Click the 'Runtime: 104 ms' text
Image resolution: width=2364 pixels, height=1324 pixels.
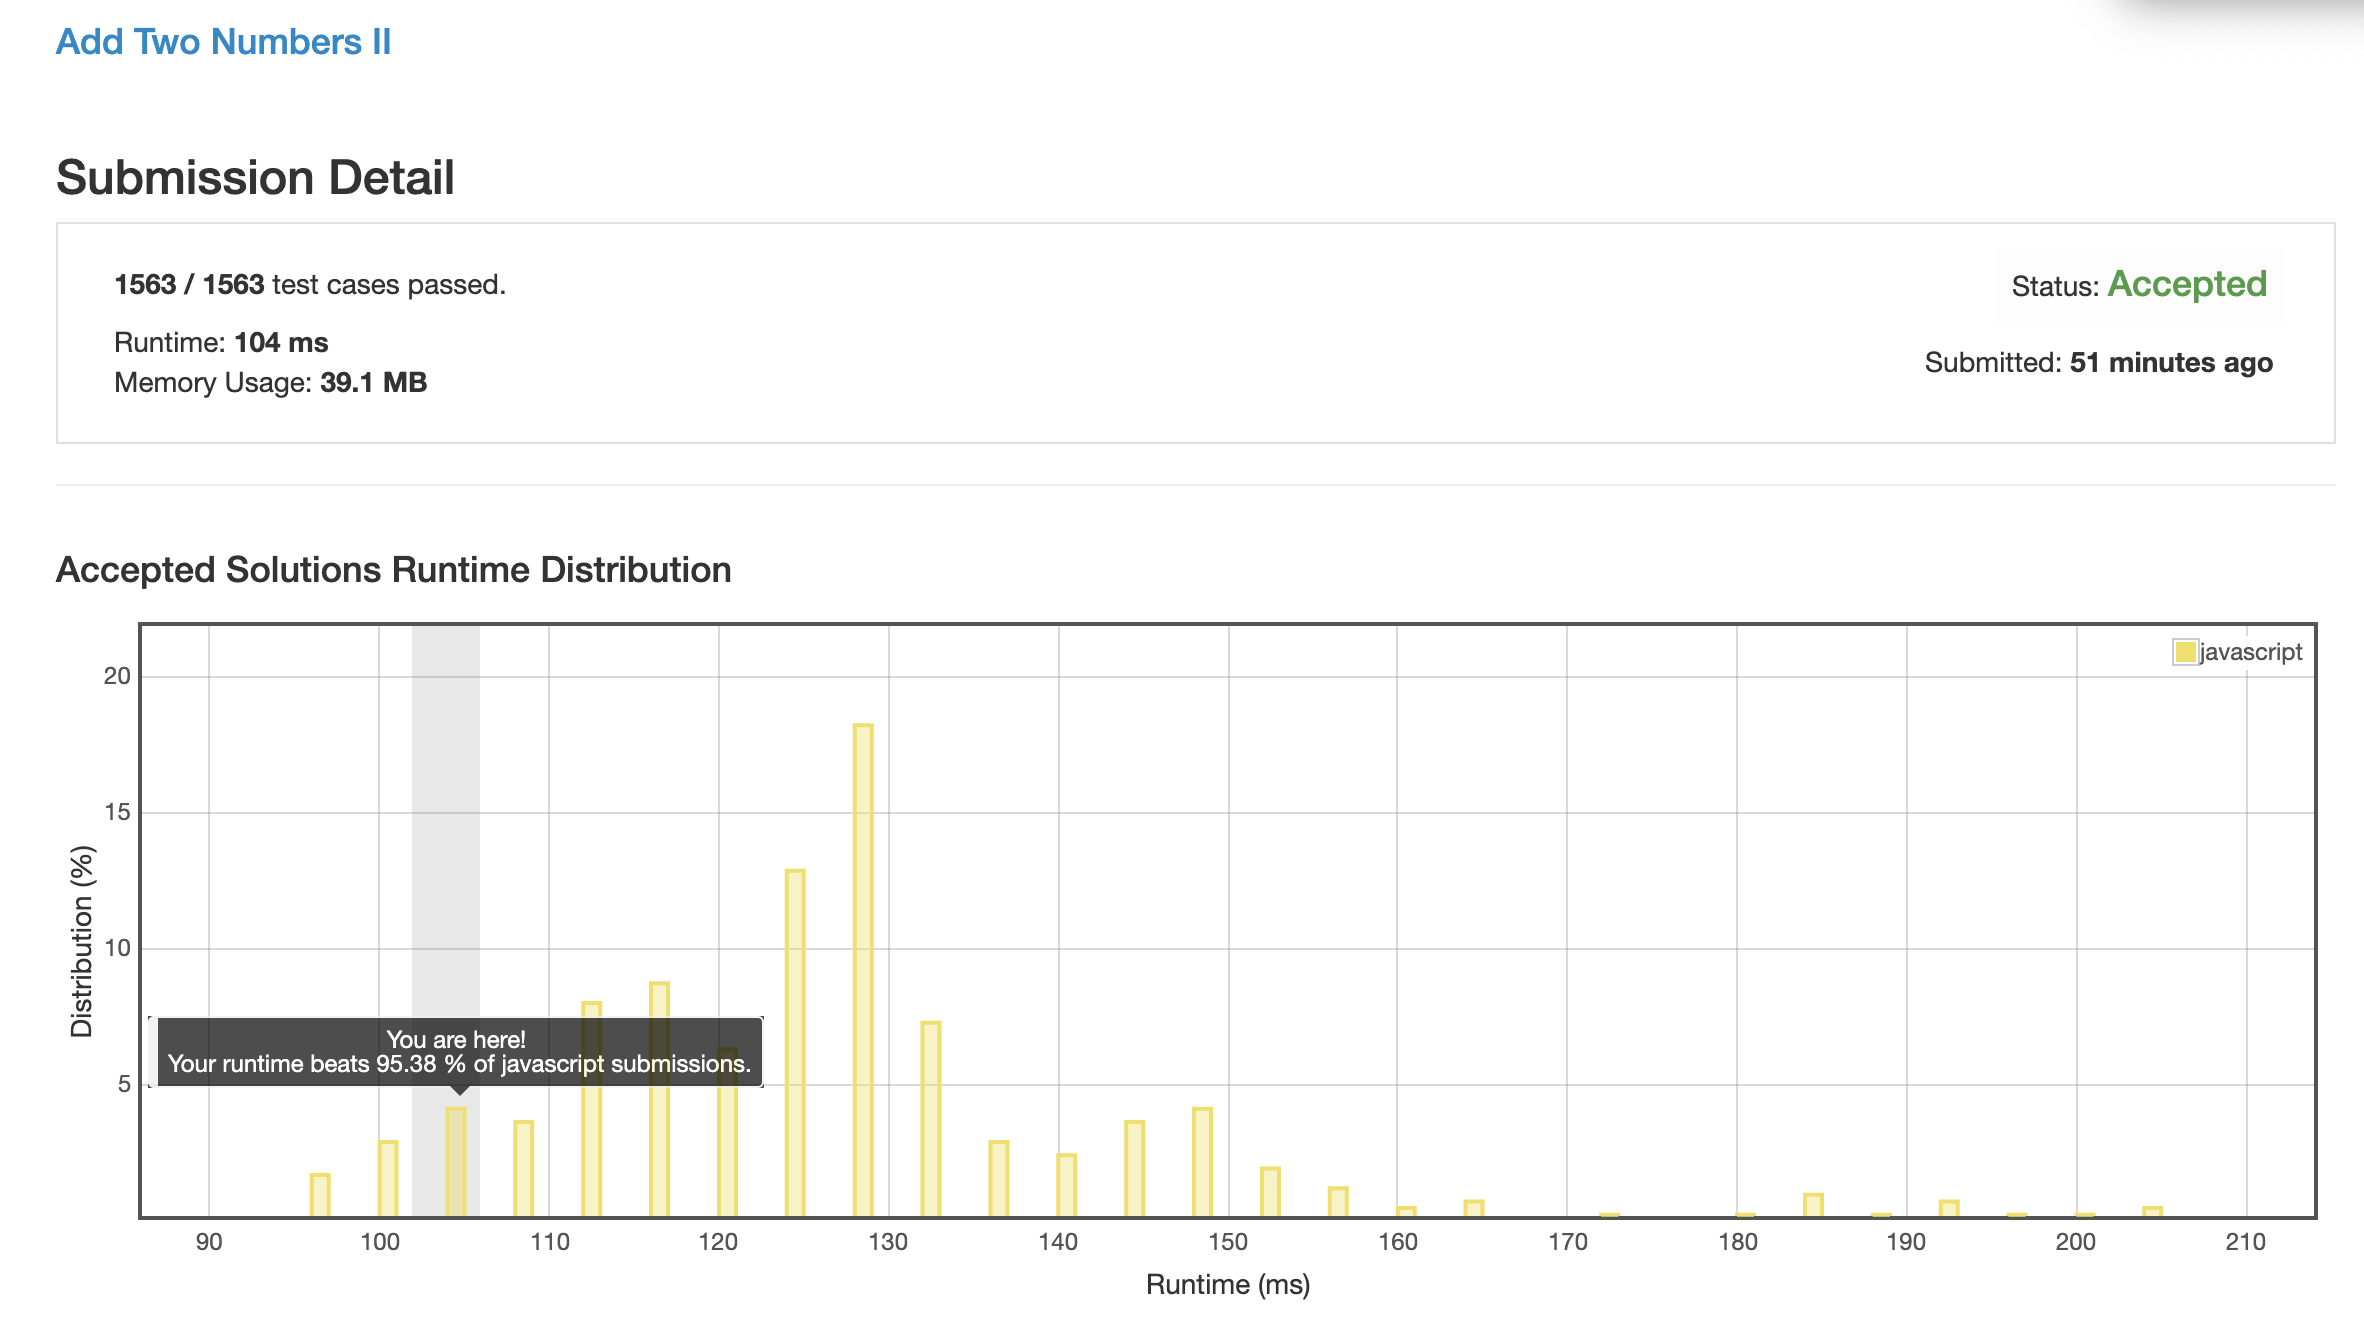pyautogui.click(x=221, y=343)
